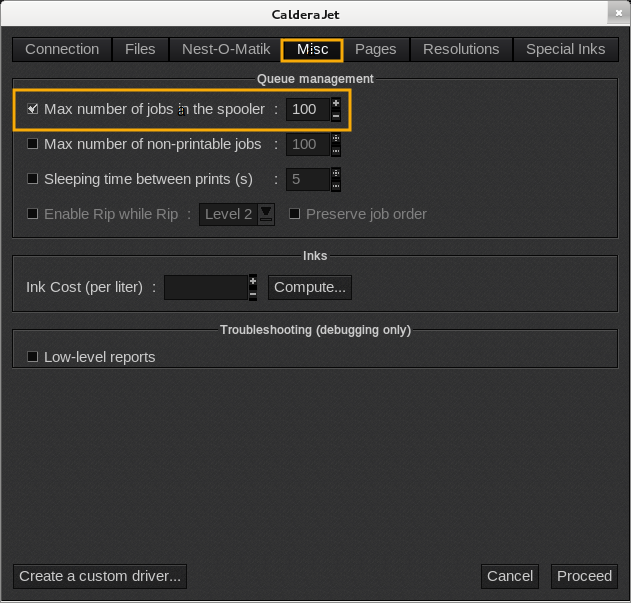Click the Ink Cost input field
The width and height of the screenshot is (631, 603).
pos(205,288)
